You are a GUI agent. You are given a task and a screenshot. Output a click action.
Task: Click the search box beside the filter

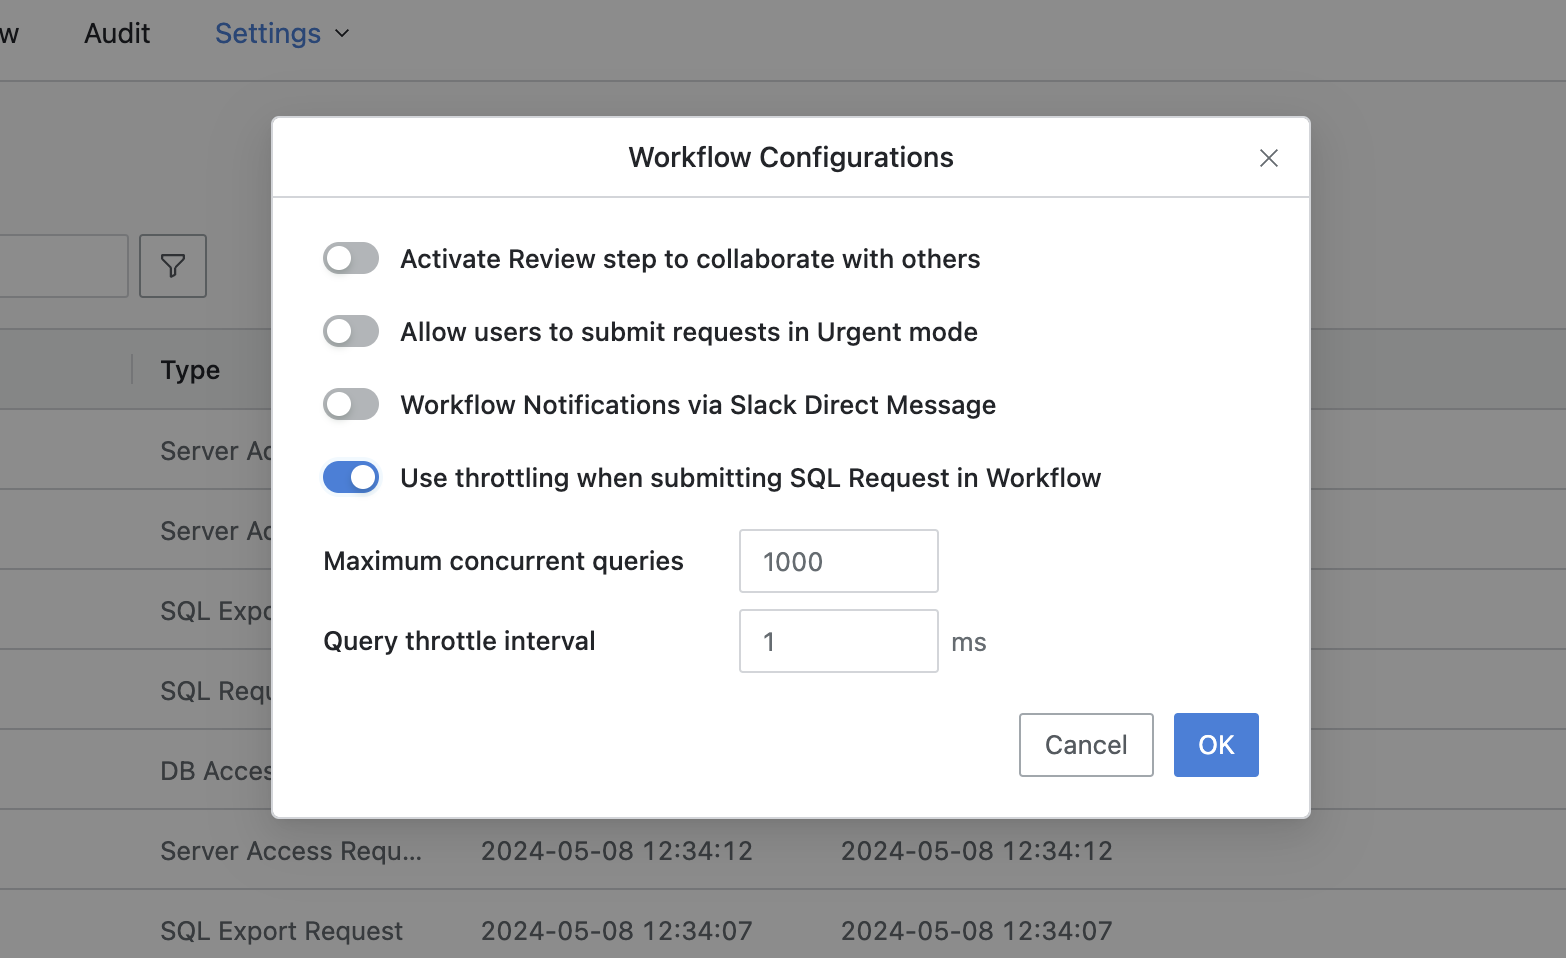click(x=64, y=266)
